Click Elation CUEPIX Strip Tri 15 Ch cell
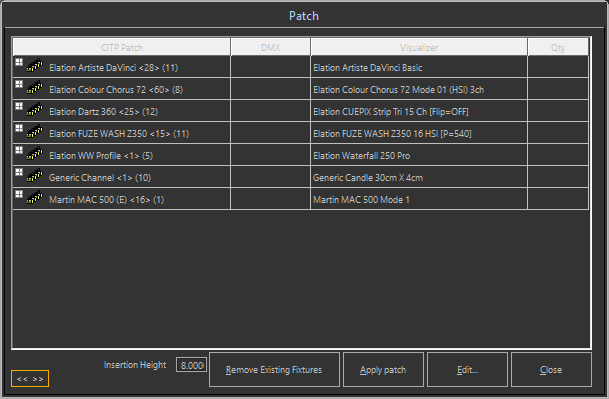The width and height of the screenshot is (609, 399). pyautogui.click(x=419, y=111)
